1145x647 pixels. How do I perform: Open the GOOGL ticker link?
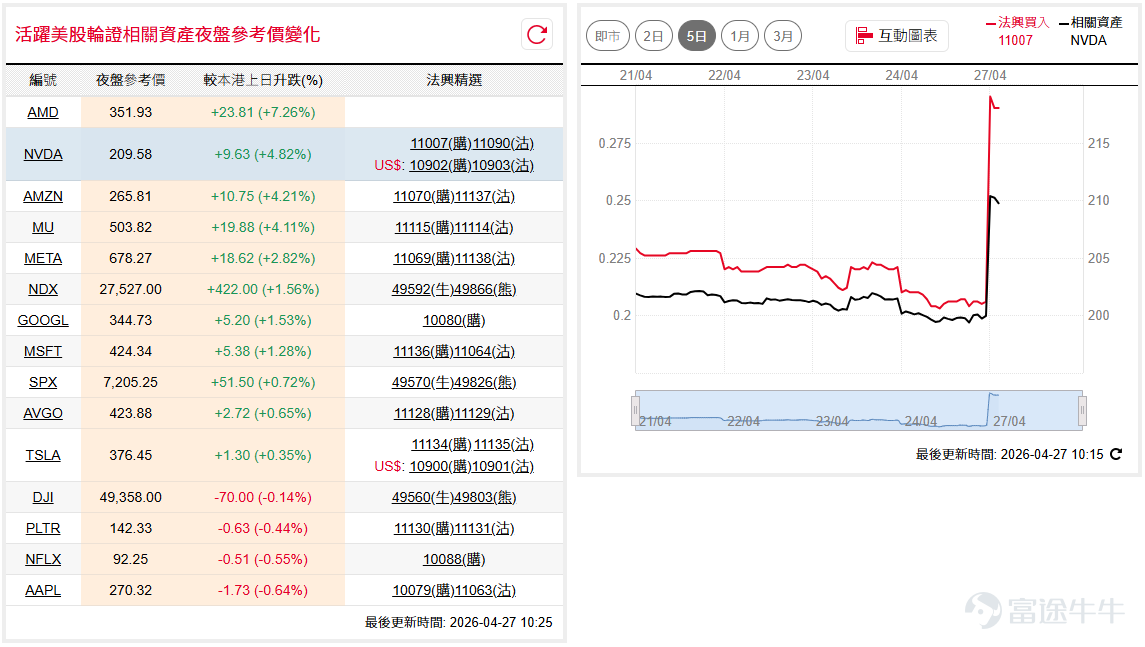pyautogui.click(x=43, y=321)
